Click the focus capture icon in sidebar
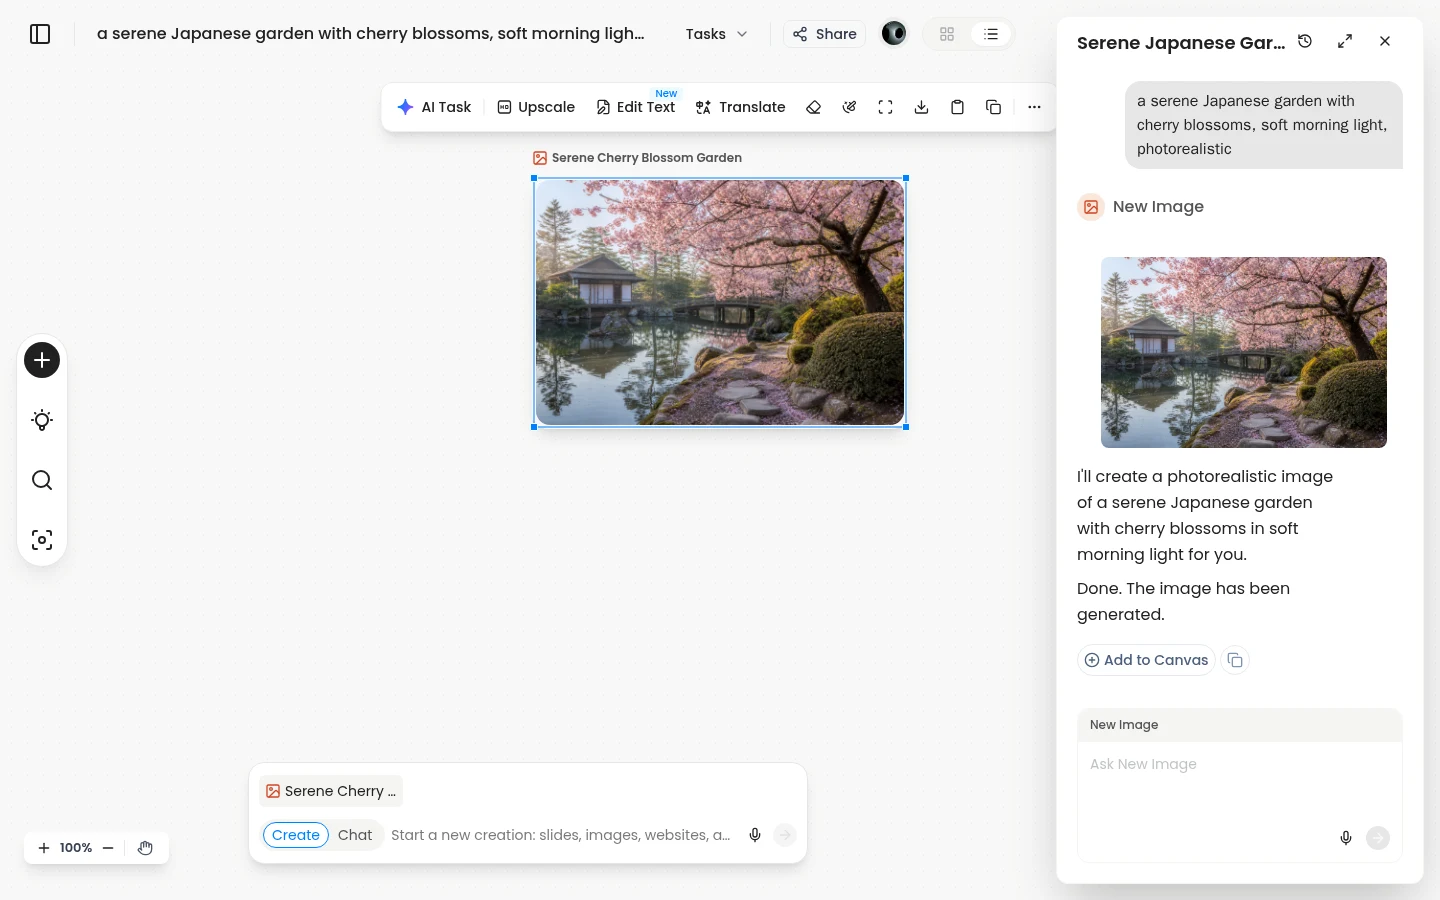Screen dimensions: 1440x900 42,540
